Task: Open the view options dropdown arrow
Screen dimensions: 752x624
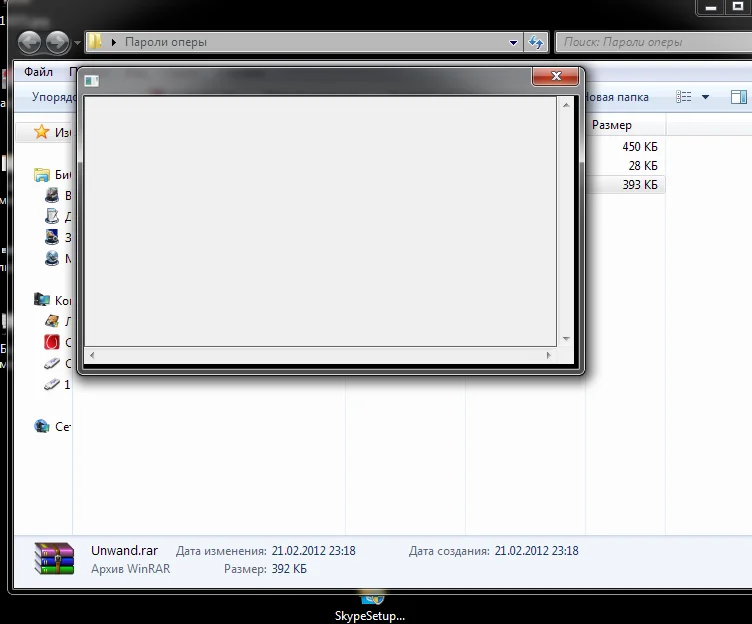Action: (705, 97)
